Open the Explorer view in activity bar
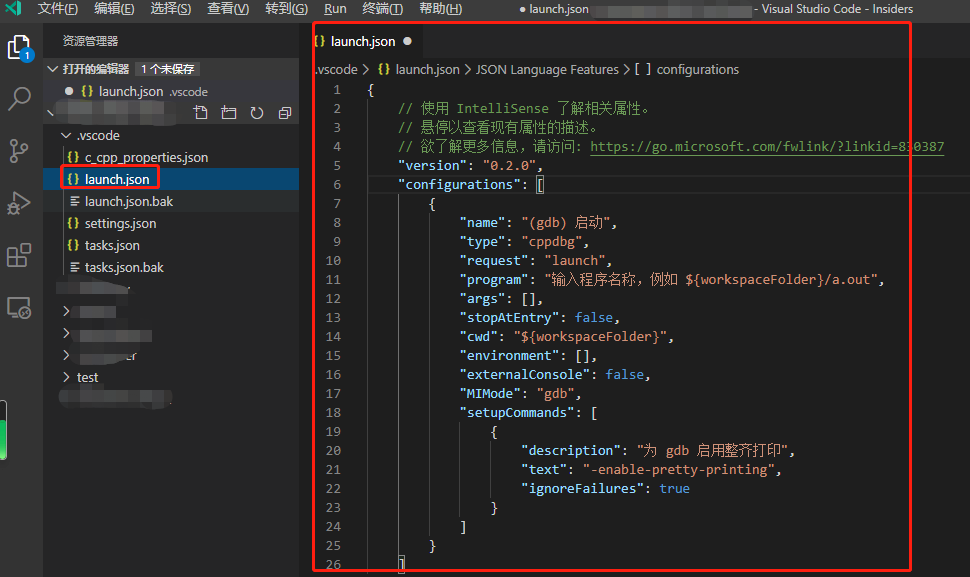Screen dimensions: 970x577 click(x=19, y=48)
